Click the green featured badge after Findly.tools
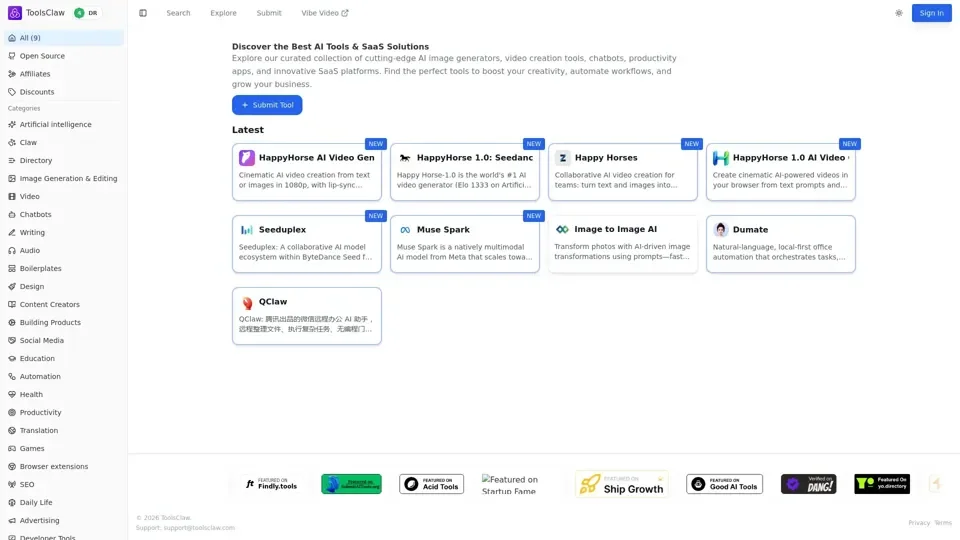Image resolution: width=960 pixels, height=540 pixels. click(351, 484)
